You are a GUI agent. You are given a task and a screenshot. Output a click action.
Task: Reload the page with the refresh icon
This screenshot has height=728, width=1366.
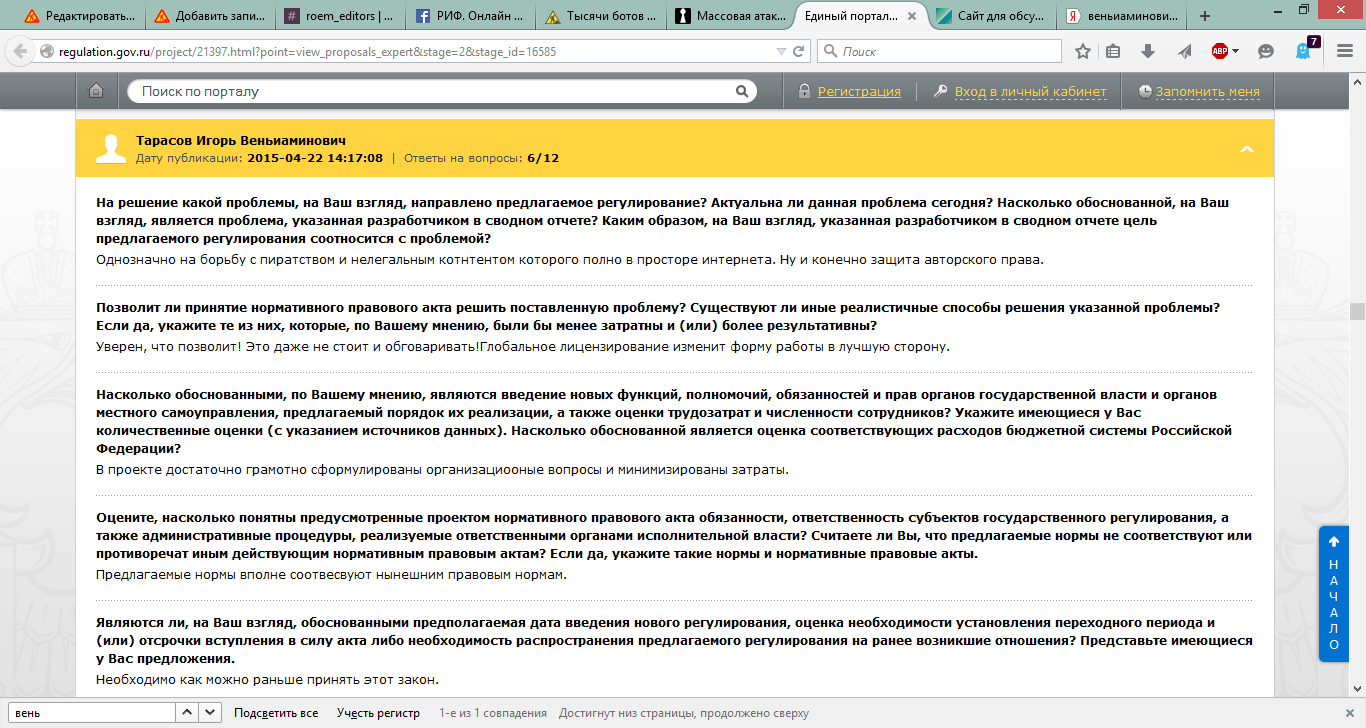coord(799,51)
